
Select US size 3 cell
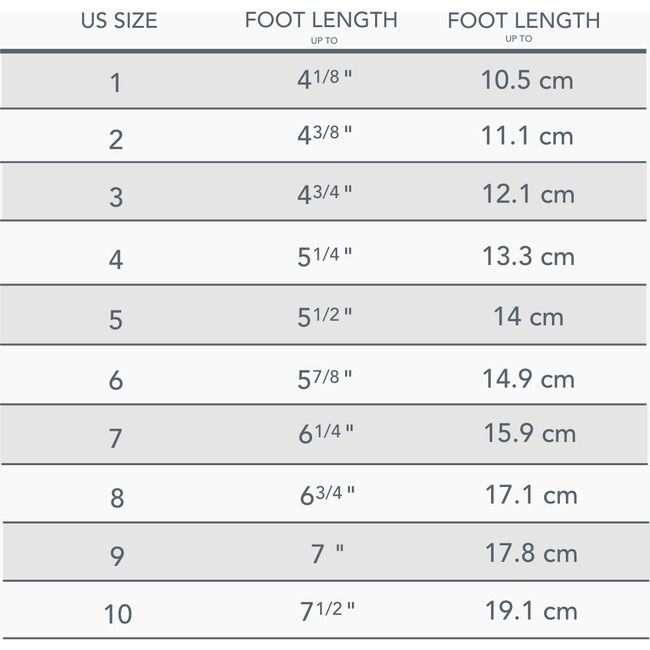point(116,197)
